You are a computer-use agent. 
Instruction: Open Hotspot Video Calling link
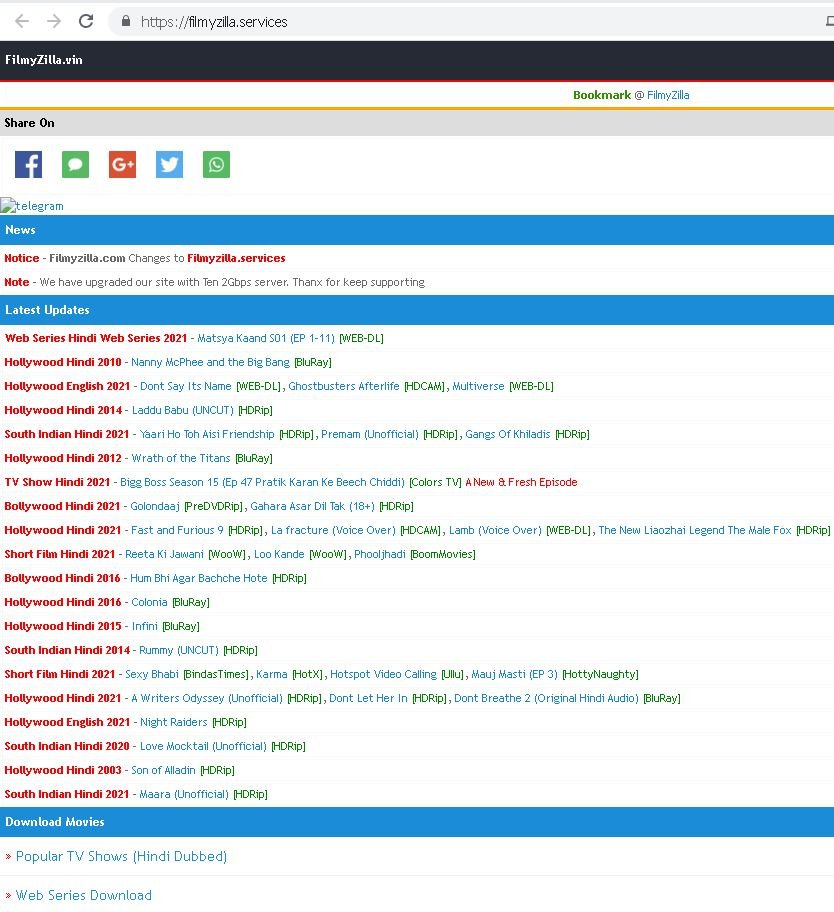[383, 674]
